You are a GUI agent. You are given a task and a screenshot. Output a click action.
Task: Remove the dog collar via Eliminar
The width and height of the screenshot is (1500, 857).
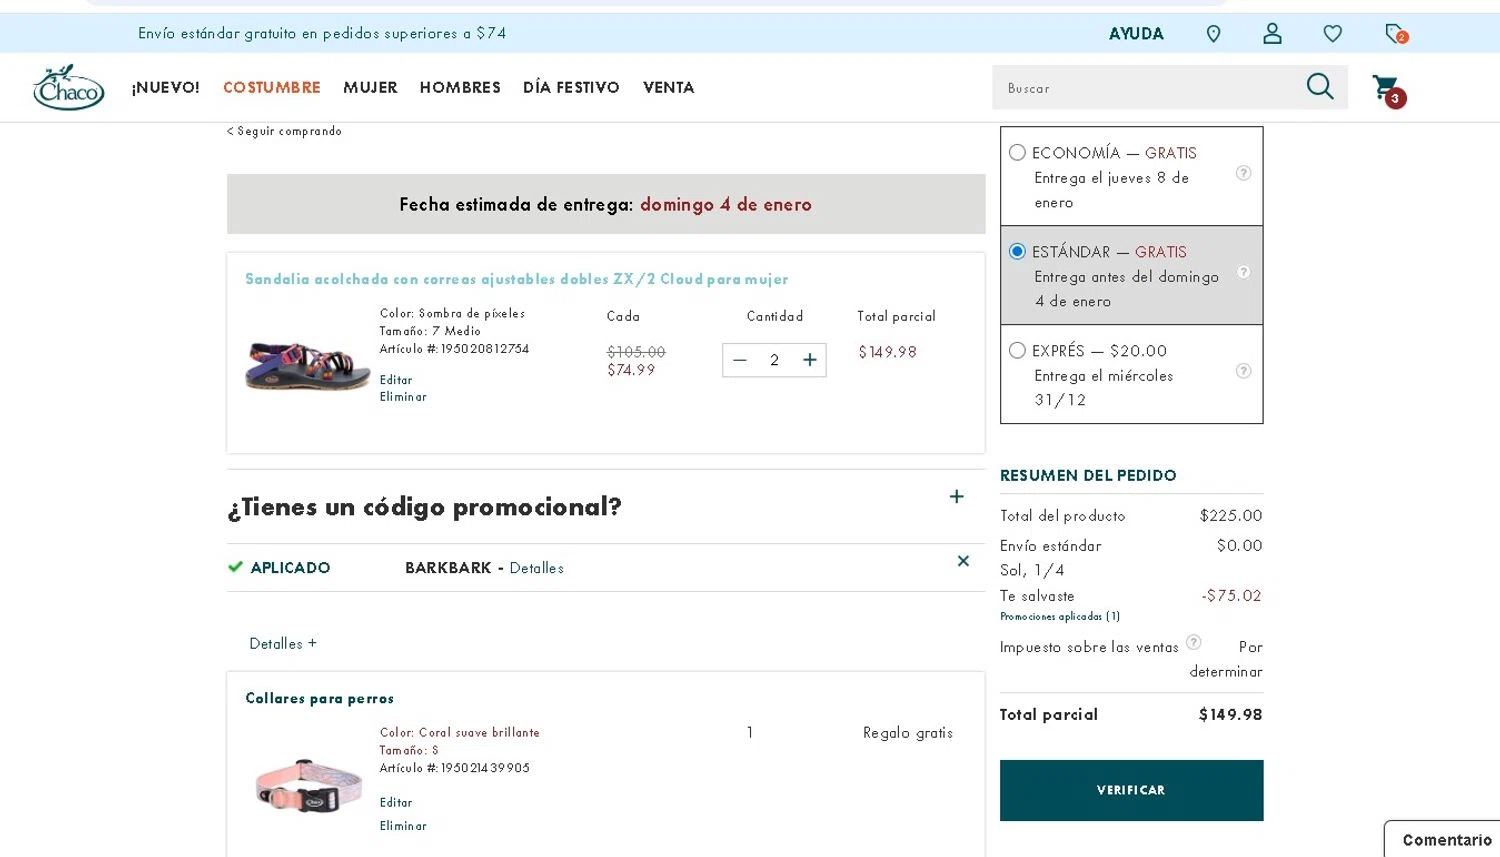[403, 826]
